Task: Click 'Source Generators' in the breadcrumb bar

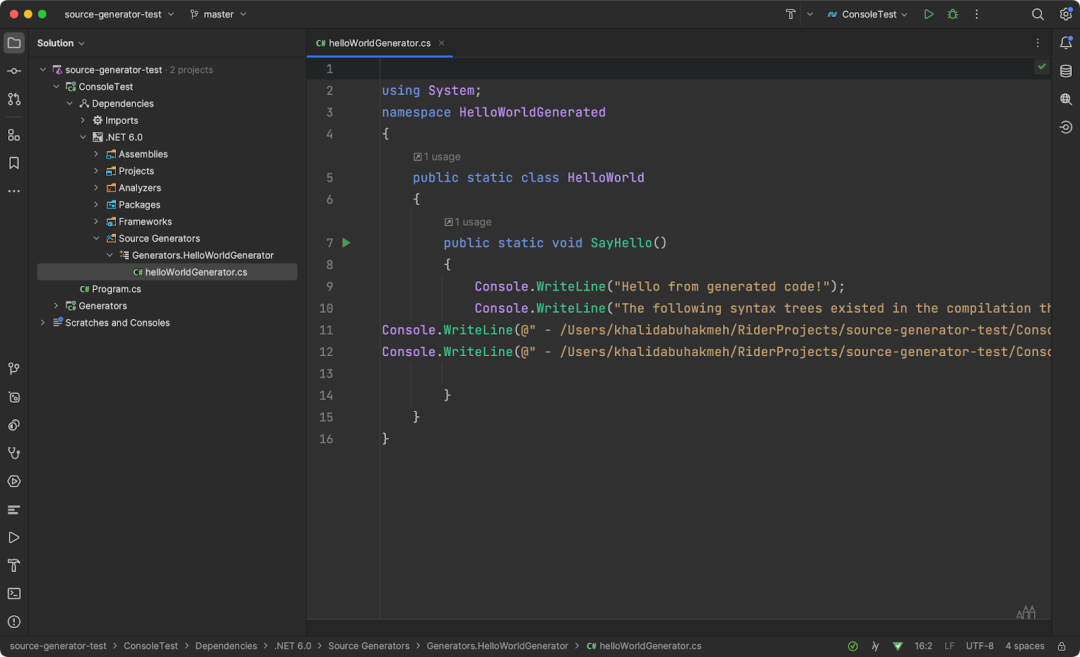Action: [x=368, y=646]
